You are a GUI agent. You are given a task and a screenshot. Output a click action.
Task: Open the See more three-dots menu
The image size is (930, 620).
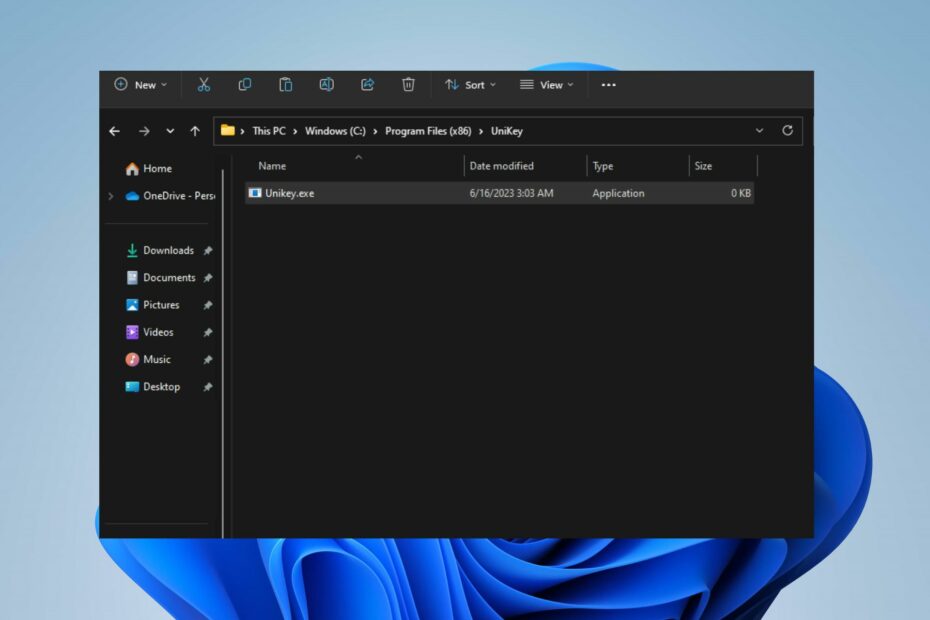[609, 85]
